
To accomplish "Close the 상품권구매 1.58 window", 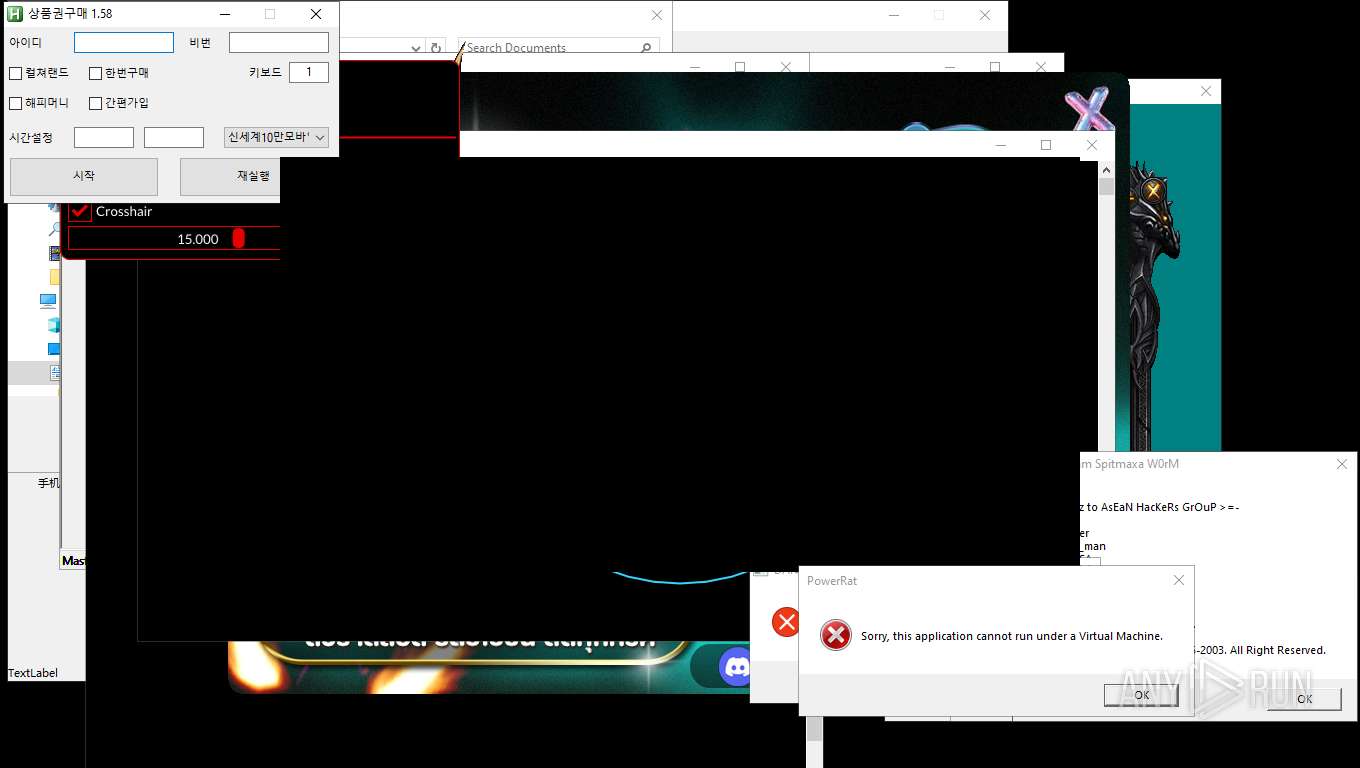I will [x=316, y=14].
